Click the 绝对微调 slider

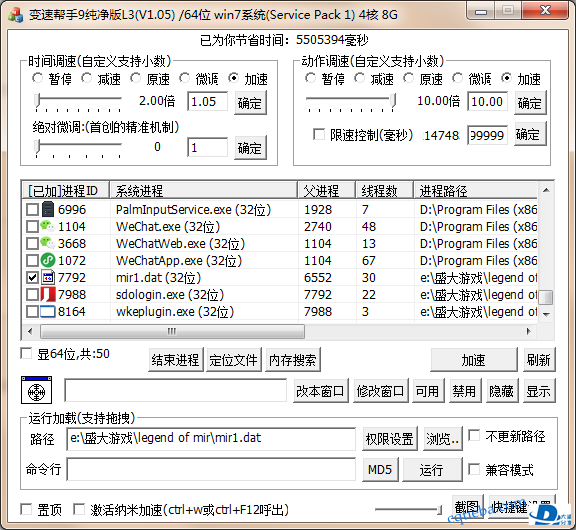click(x=78, y=147)
